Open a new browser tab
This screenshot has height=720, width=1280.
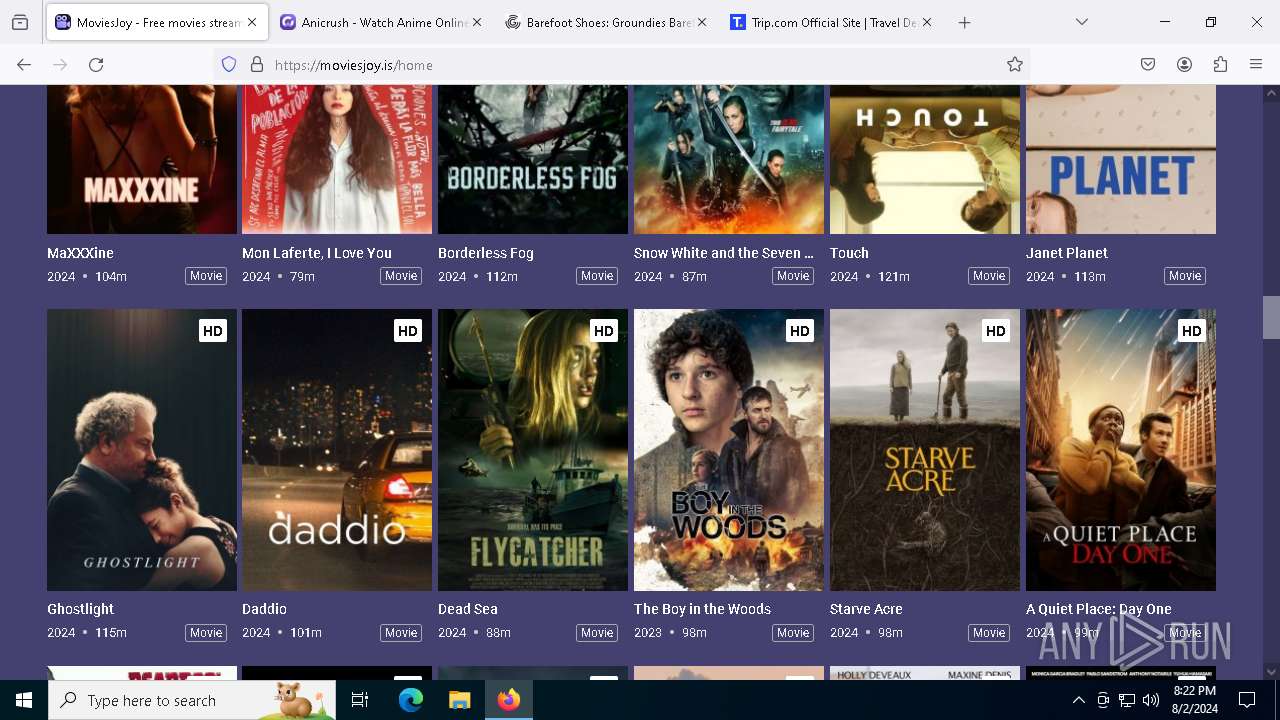964,22
